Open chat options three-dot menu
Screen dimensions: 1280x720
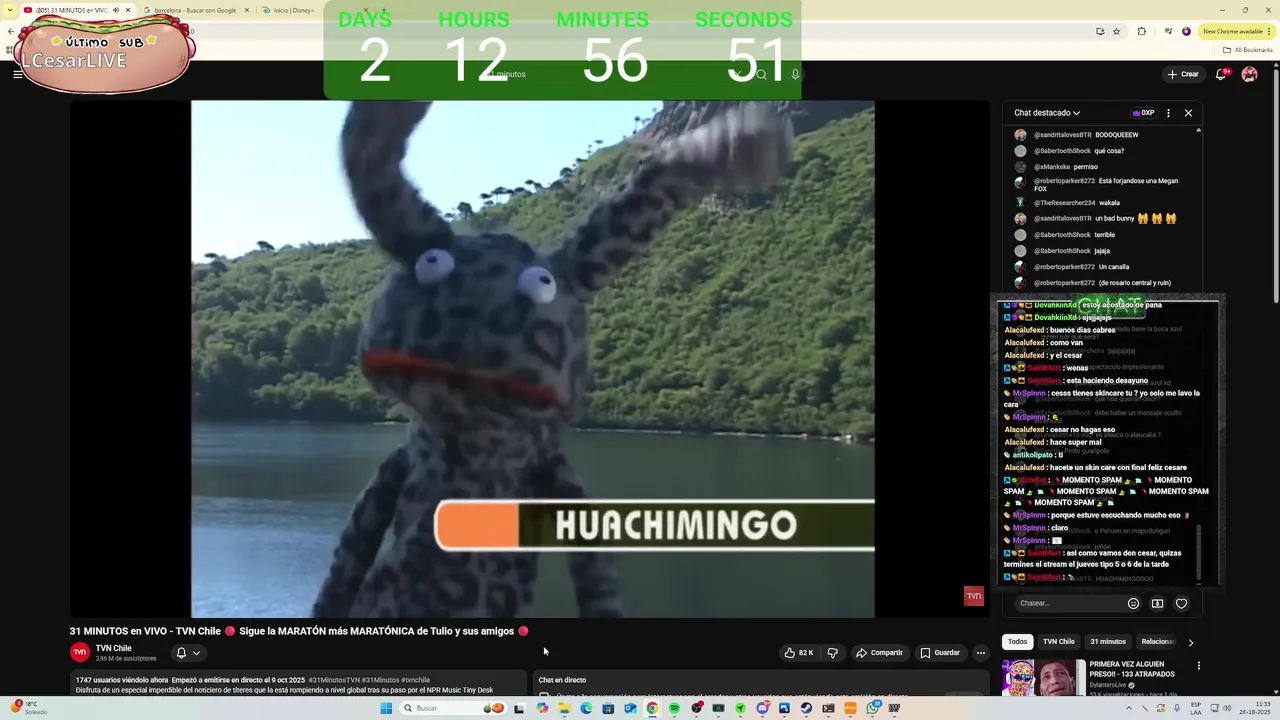coord(1168,113)
